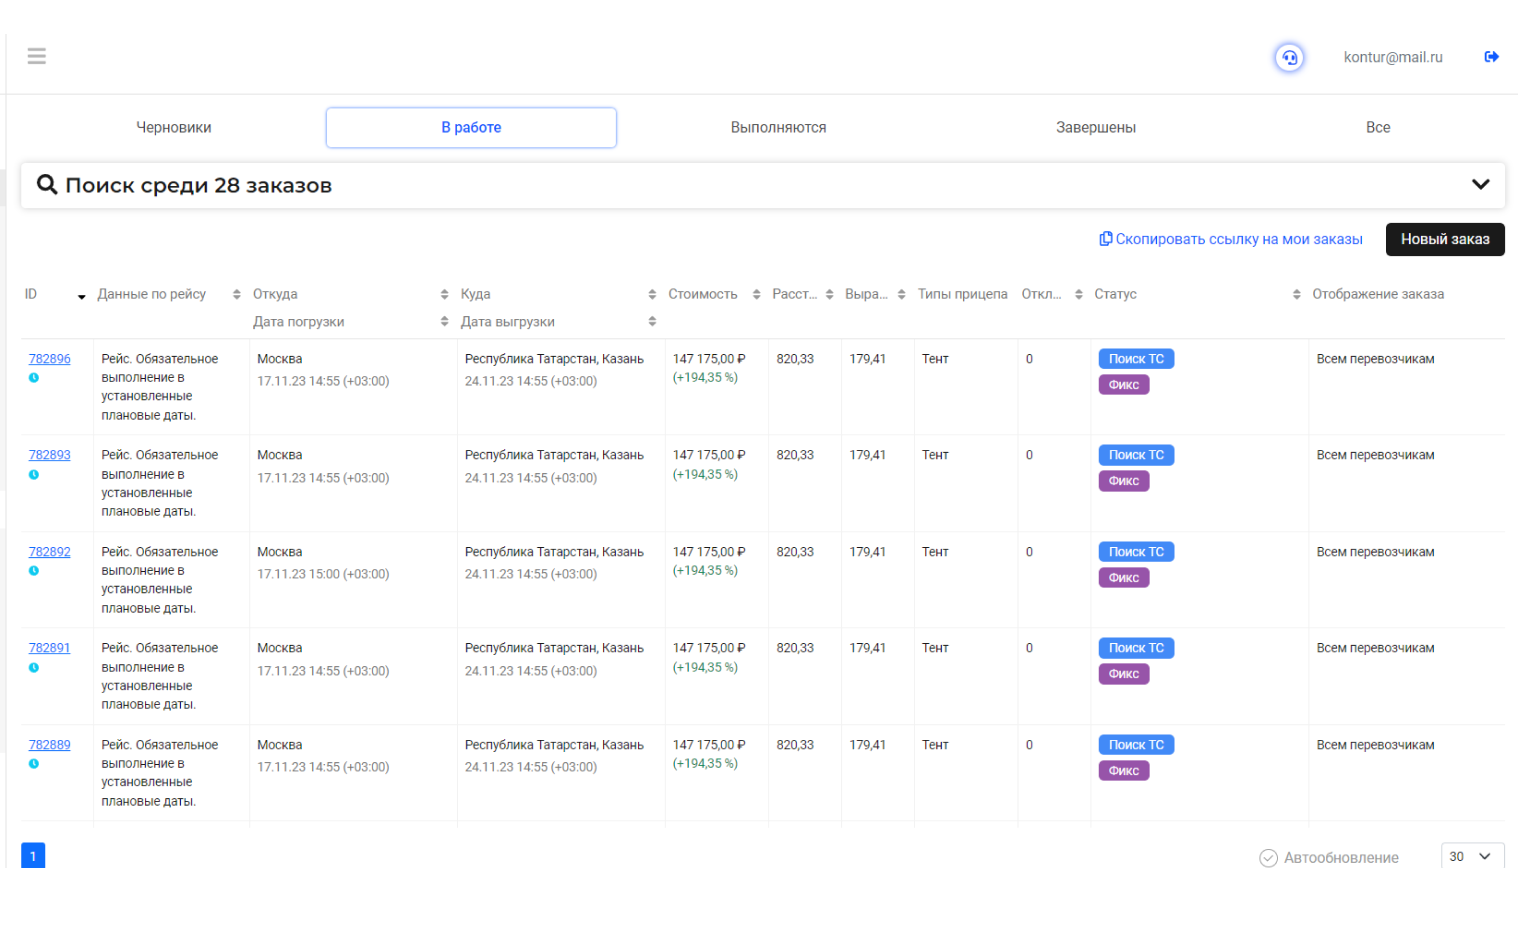Click 147 175,00 ₽ cost of order 782896
This screenshot has width=1518, height=929.
click(x=709, y=359)
